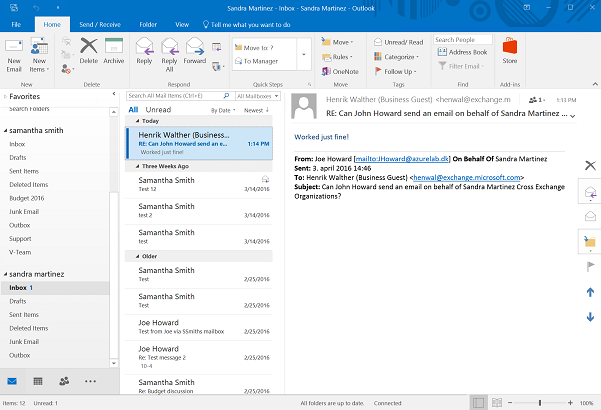Image resolution: width=601 pixels, height=410 pixels.
Task: Go to previous item with up arrow
Action: [x=590, y=292]
